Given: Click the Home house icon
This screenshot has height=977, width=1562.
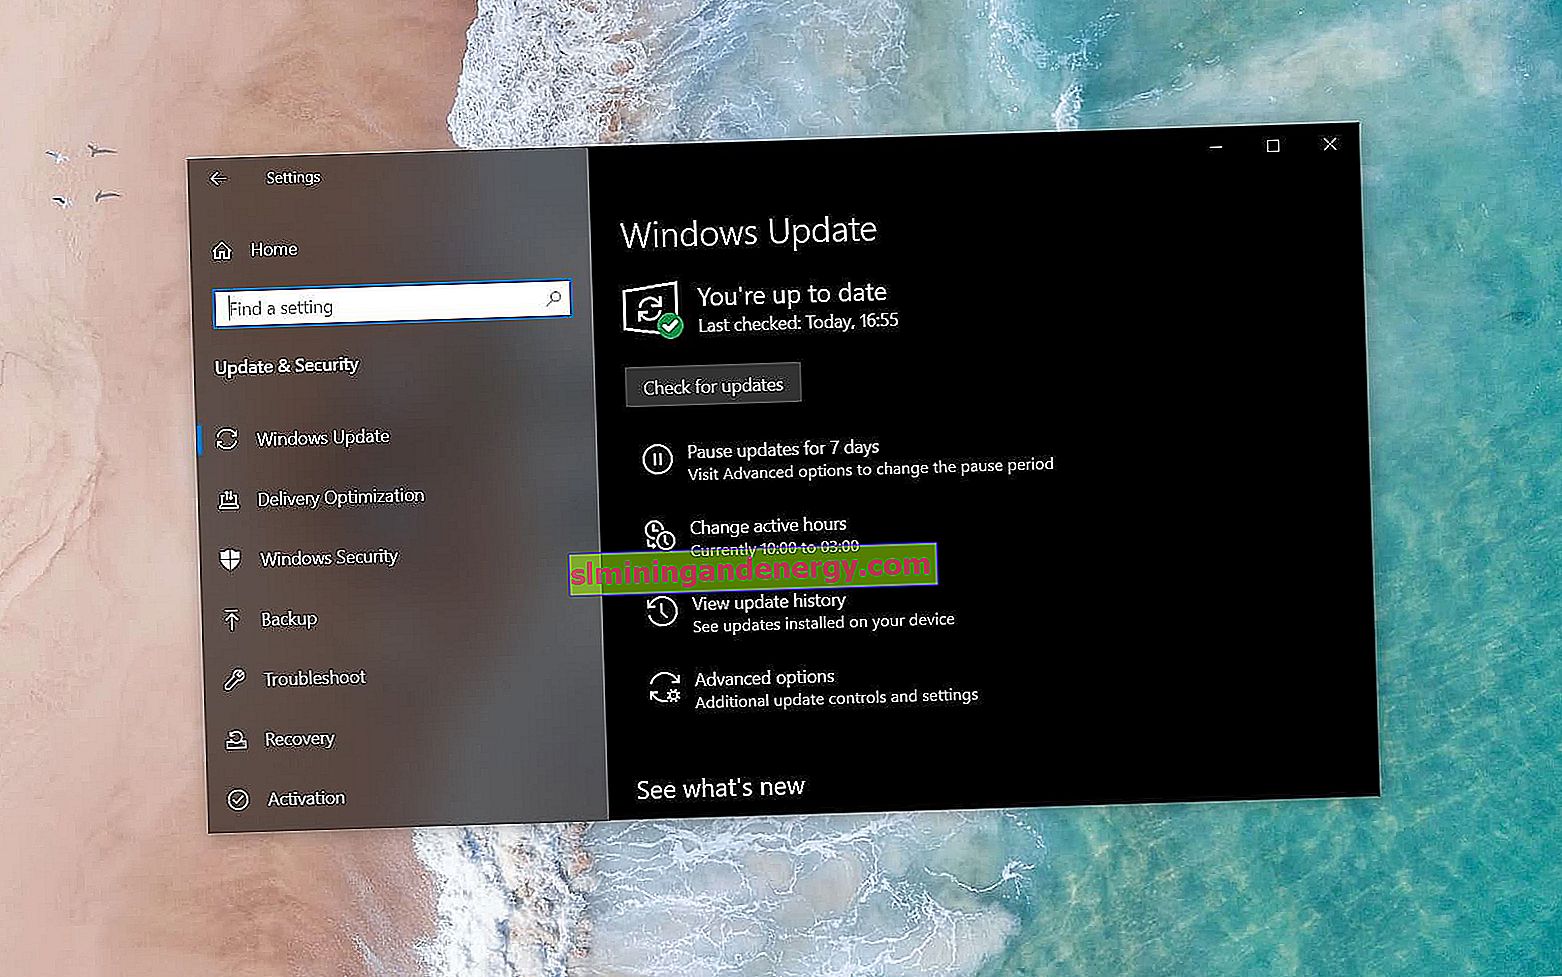Looking at the screenshot, I should point(222,251).
